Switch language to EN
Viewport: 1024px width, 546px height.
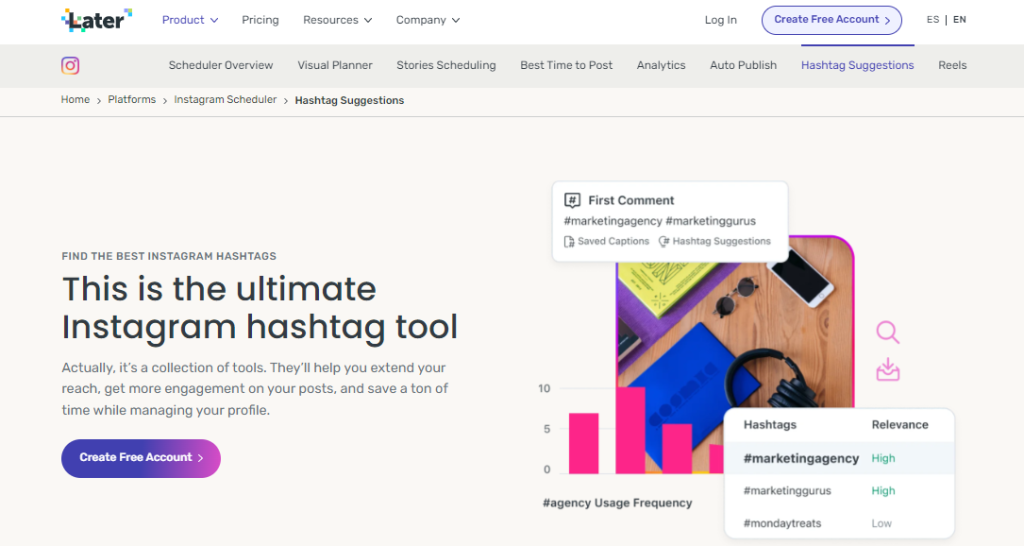pyautogui.click(x=959, y=20)
